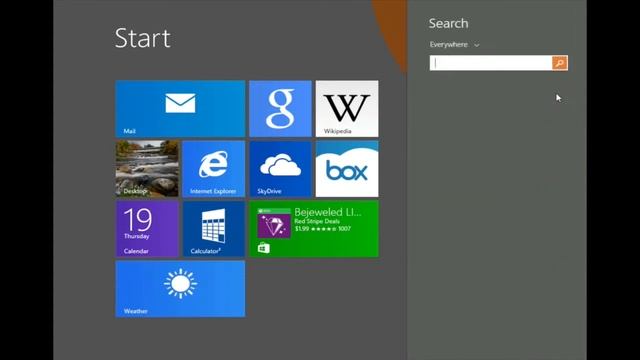Launch the Wikipedia tile

[x=347, y=109]
